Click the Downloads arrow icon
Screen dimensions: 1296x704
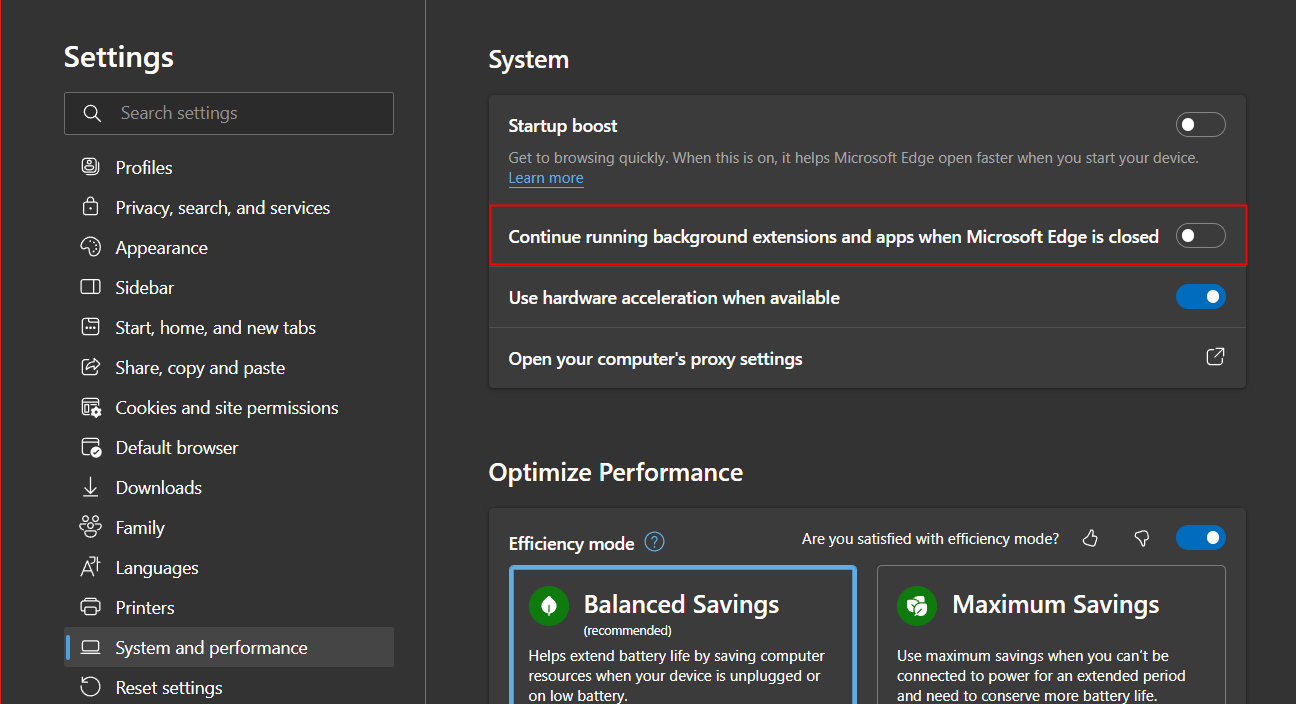click(91, 487)
